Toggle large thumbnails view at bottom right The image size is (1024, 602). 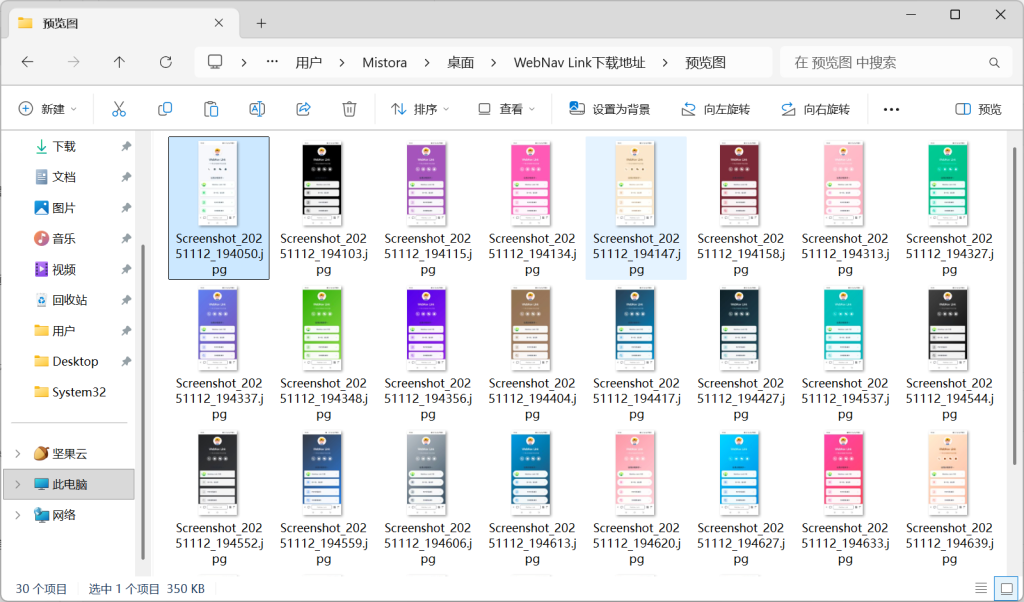pyautogui.click(x=1006, y=588)
